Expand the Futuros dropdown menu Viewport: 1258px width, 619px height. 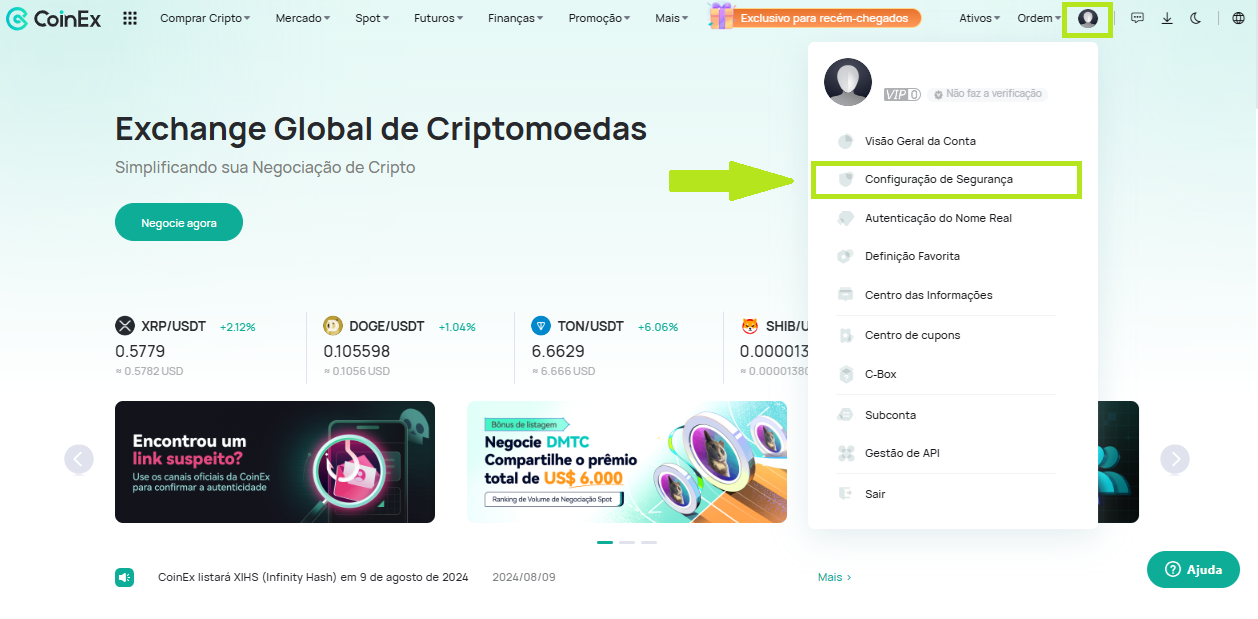pos(438,18)
